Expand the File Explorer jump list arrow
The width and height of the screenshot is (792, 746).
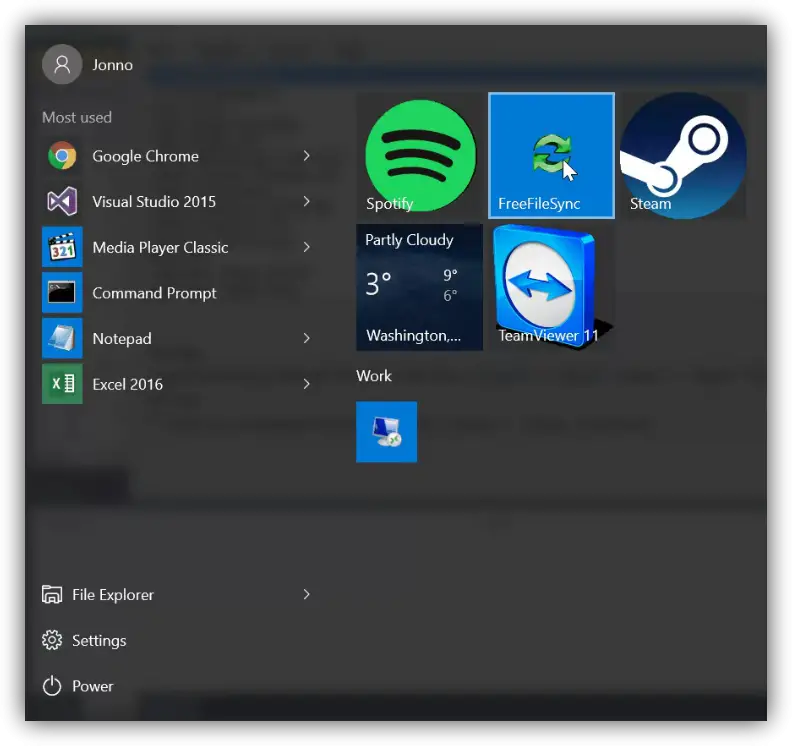(307, 594)
